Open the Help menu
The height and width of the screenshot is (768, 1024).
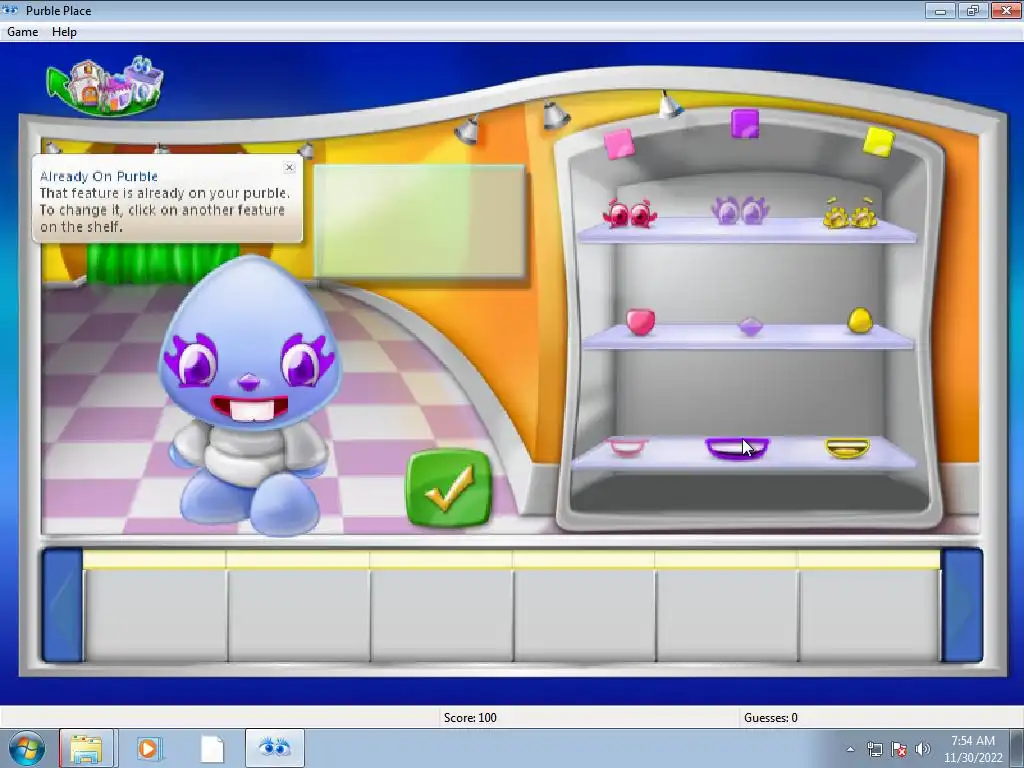(x=64, y=31)
